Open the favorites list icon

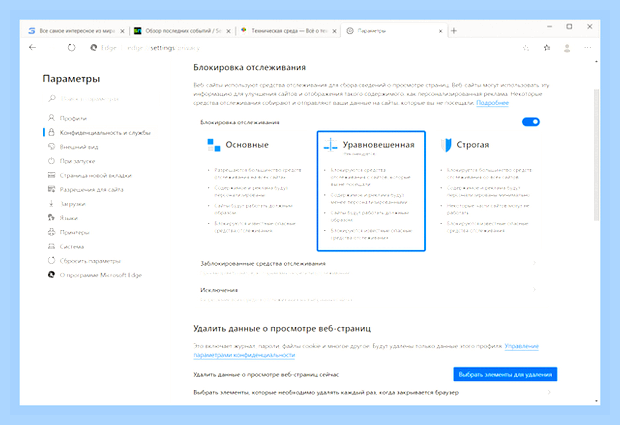click(547, 48)
